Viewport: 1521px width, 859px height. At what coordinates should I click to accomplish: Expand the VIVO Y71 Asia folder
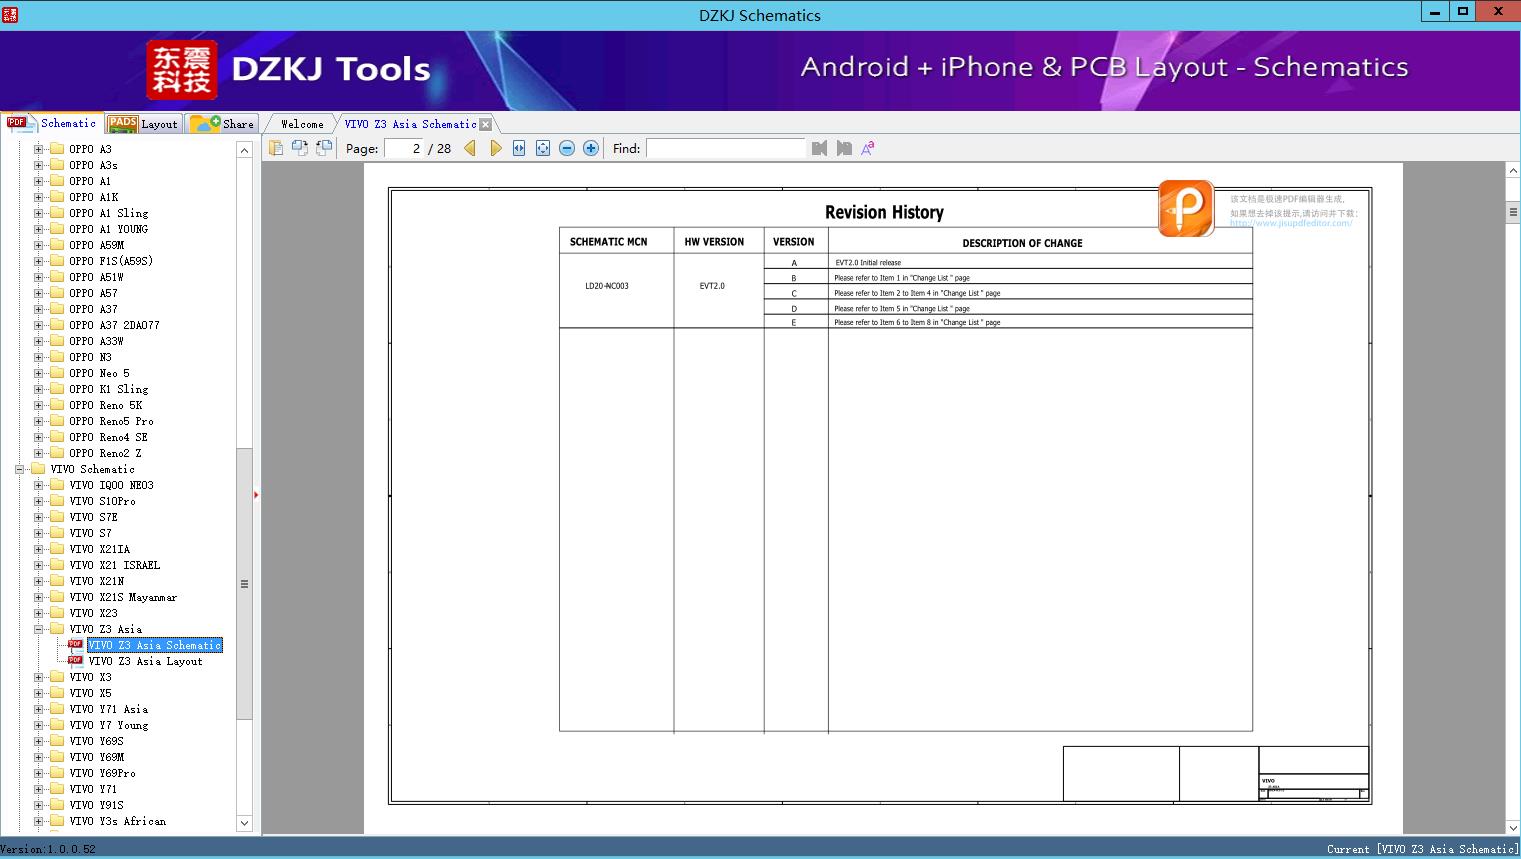[x=38, y=709]
